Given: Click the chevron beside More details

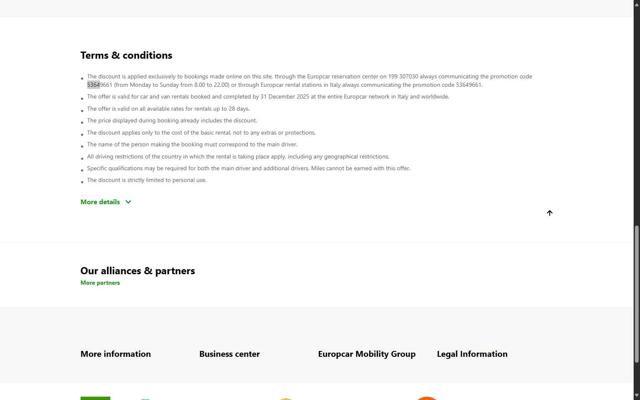Looking at the screenshot, I should 128,202.
